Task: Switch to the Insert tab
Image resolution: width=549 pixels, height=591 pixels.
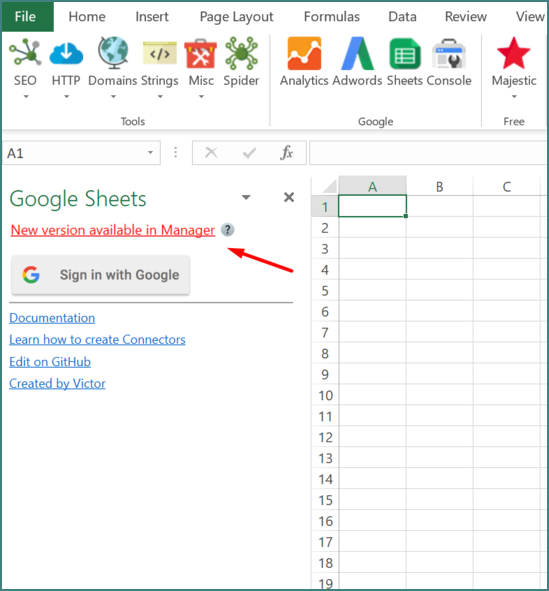Action: [x=152, y=17]
